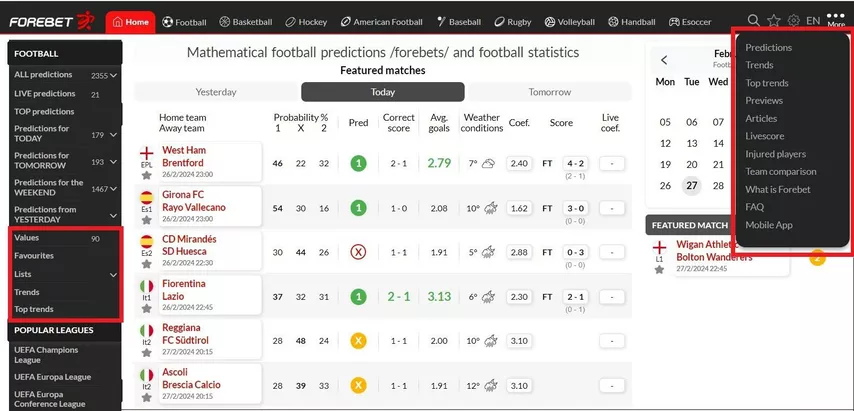Image resolution: width=854 pixels, height=411 pixels.
Task: Change language via EN selector
Action: [813, 21]
